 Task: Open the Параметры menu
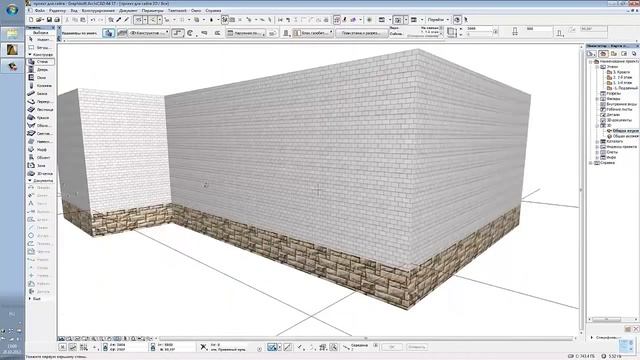tap(153, 11)
